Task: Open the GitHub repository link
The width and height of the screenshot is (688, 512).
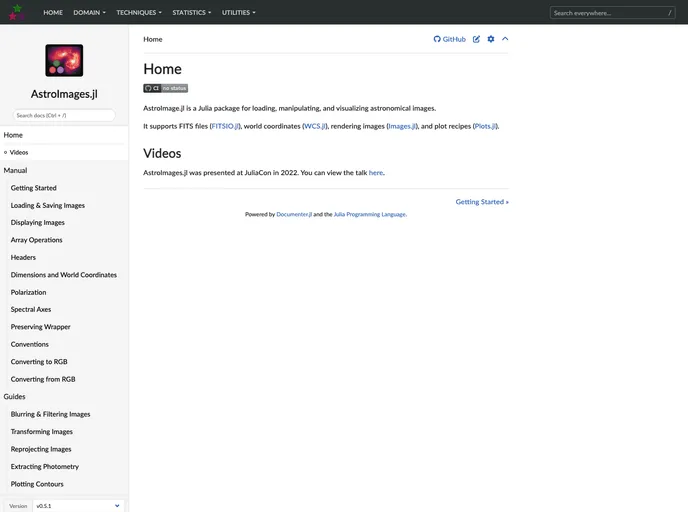Action: pyautogui.click(x=449, y=39)
